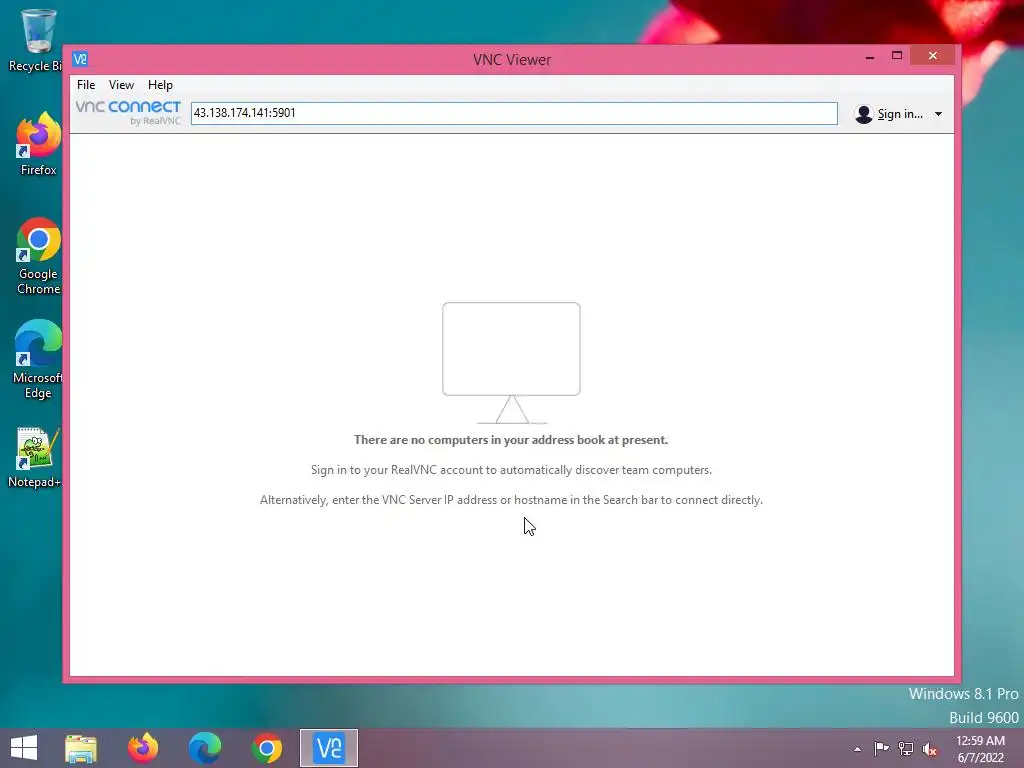
Task: Select the Notepad++ desktop shortcut
Action: tap(35, 457)
